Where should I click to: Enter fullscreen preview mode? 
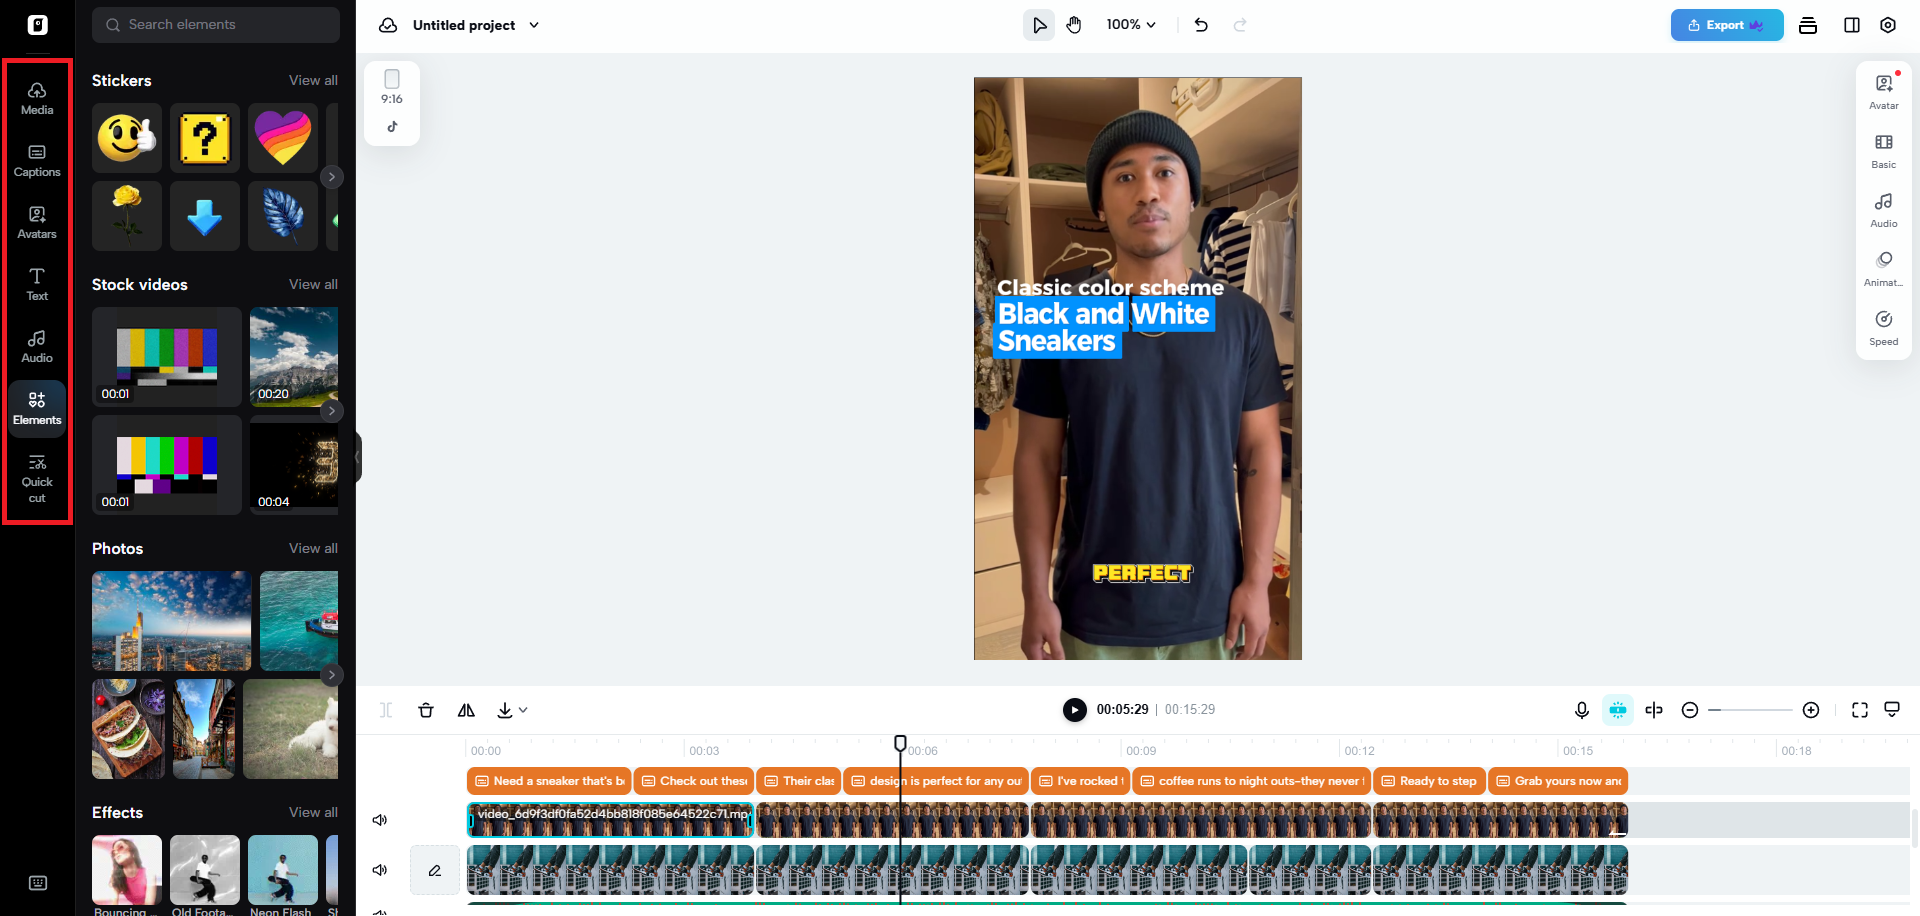(1859, 710)
